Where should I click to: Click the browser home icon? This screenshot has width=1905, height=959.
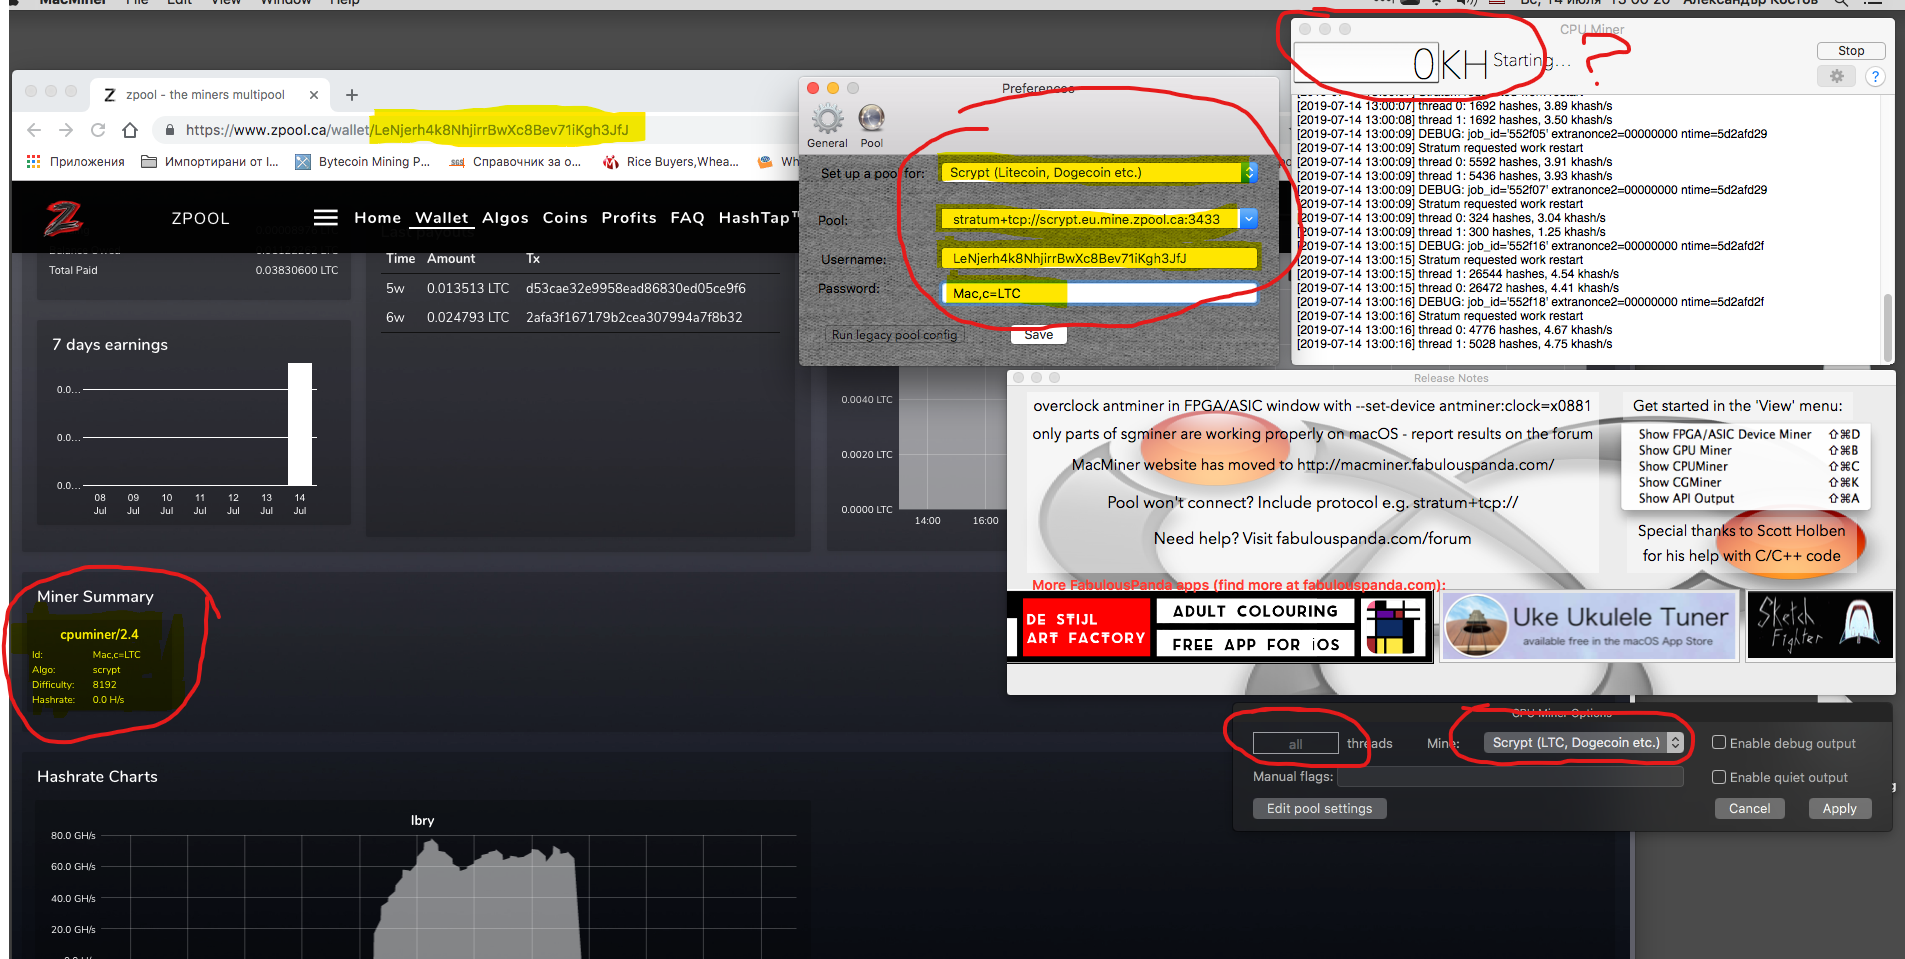[130, 130]
